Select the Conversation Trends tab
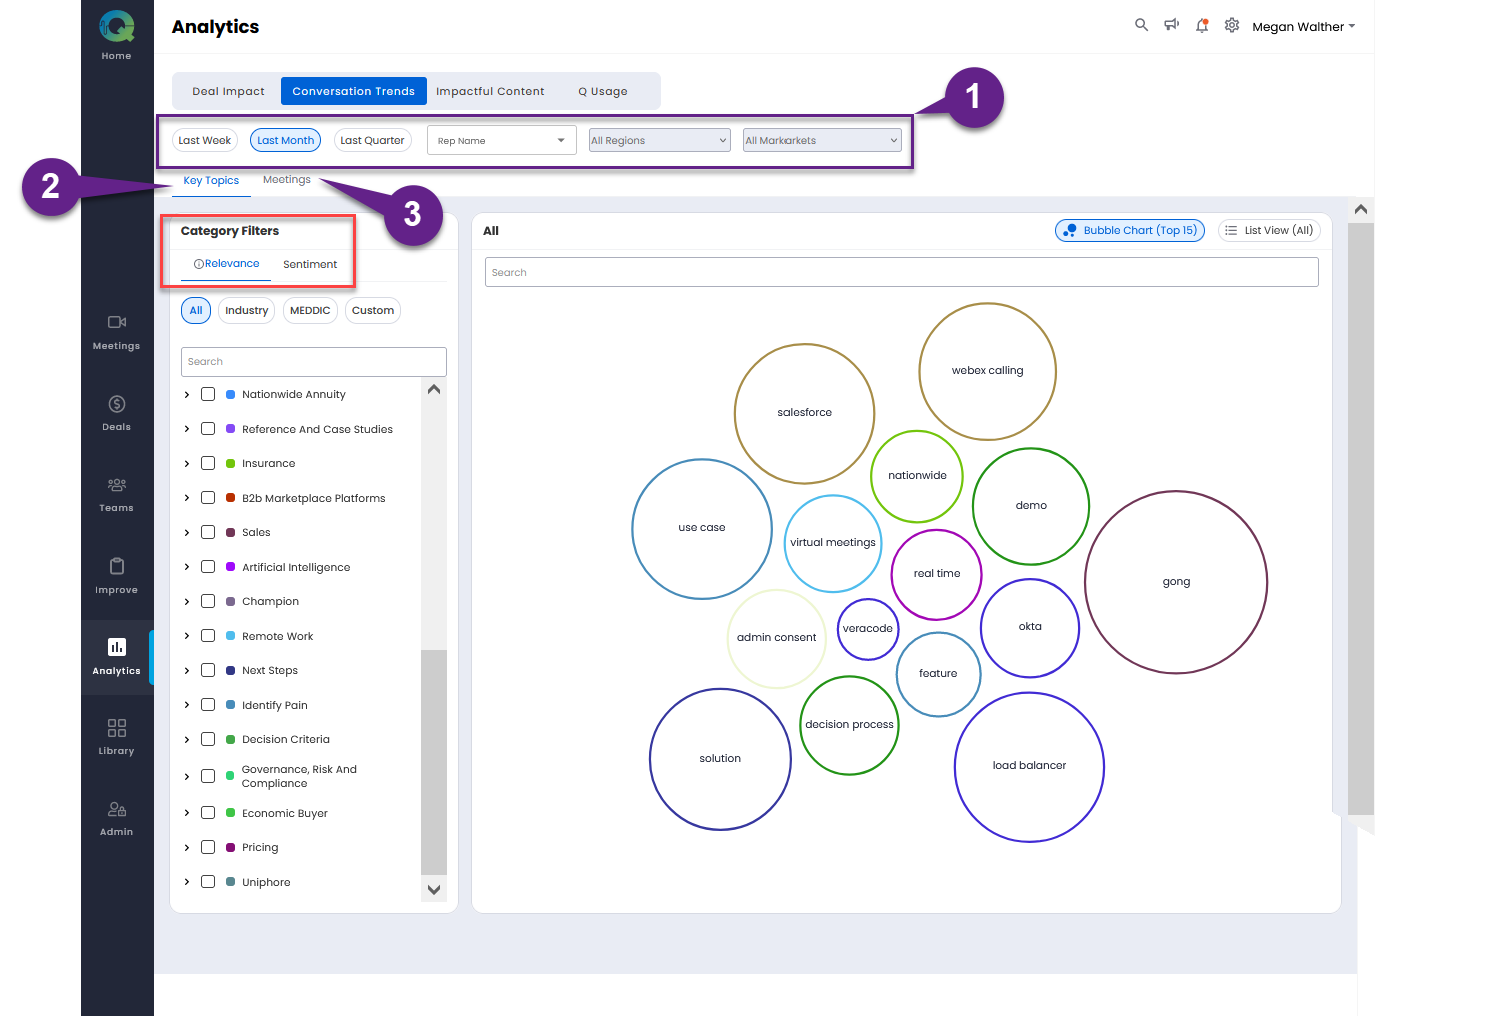Screen dimensions: 1489x1016 click(x=353, y=91)
